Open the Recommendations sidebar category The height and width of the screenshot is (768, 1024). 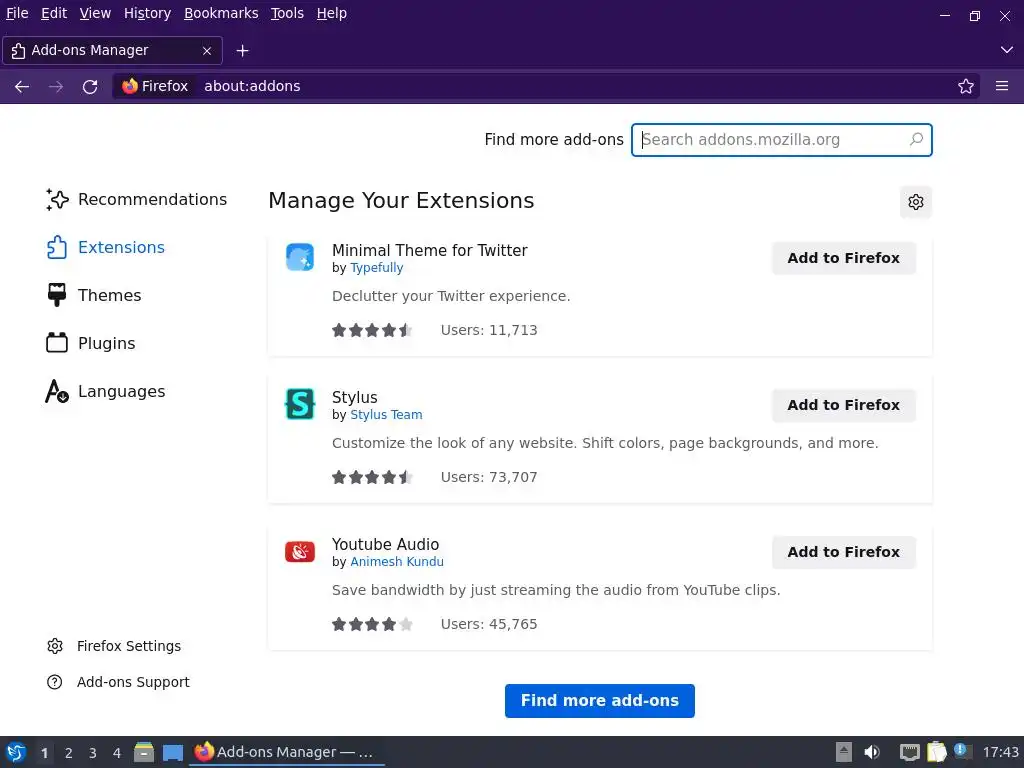136,199
